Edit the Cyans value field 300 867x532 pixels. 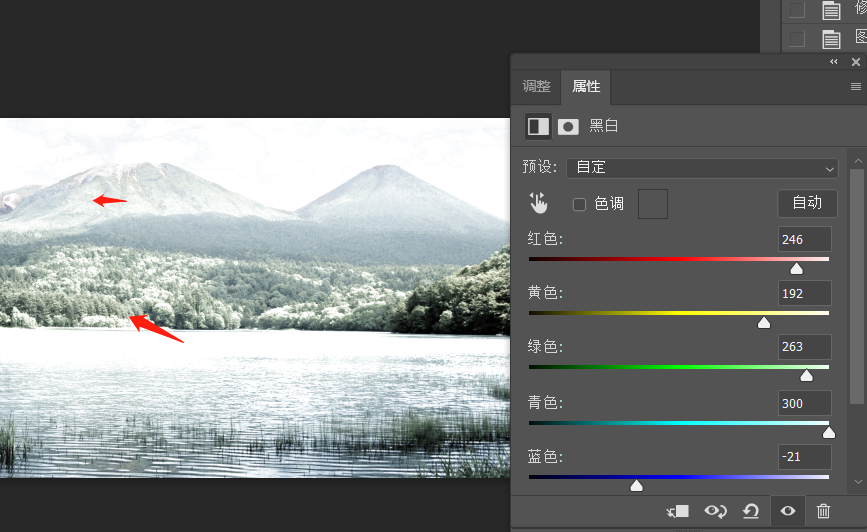click(x=805, y=403)
